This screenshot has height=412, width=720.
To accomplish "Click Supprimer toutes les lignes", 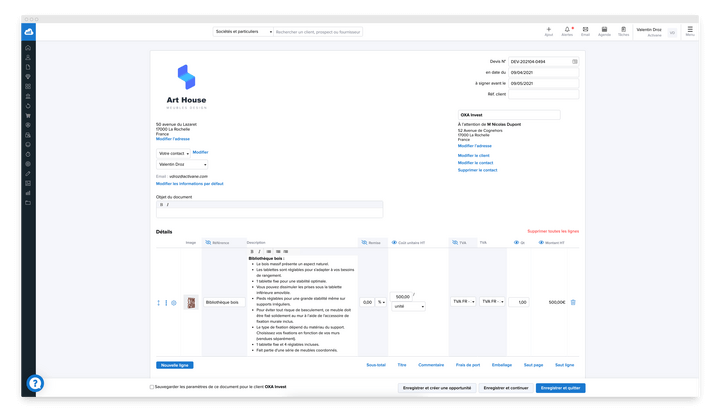I will coord(553,231).
